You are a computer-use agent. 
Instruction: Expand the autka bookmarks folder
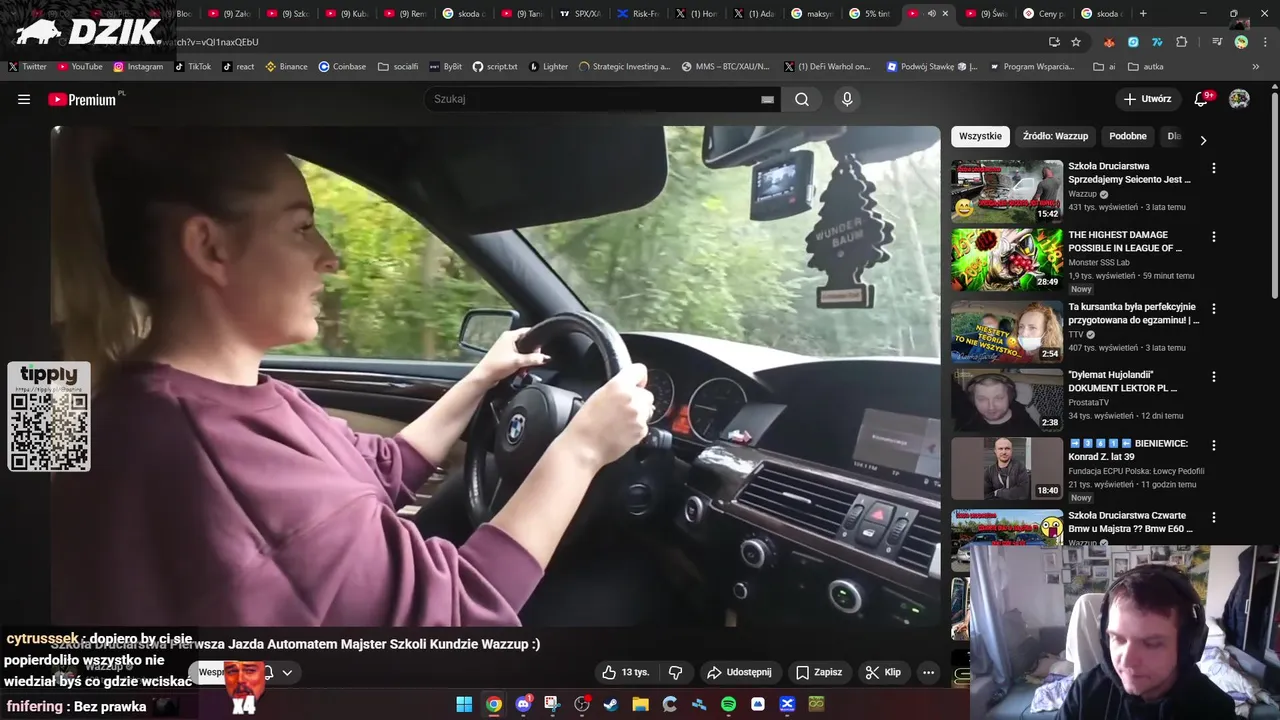[x=1146, y=66]
